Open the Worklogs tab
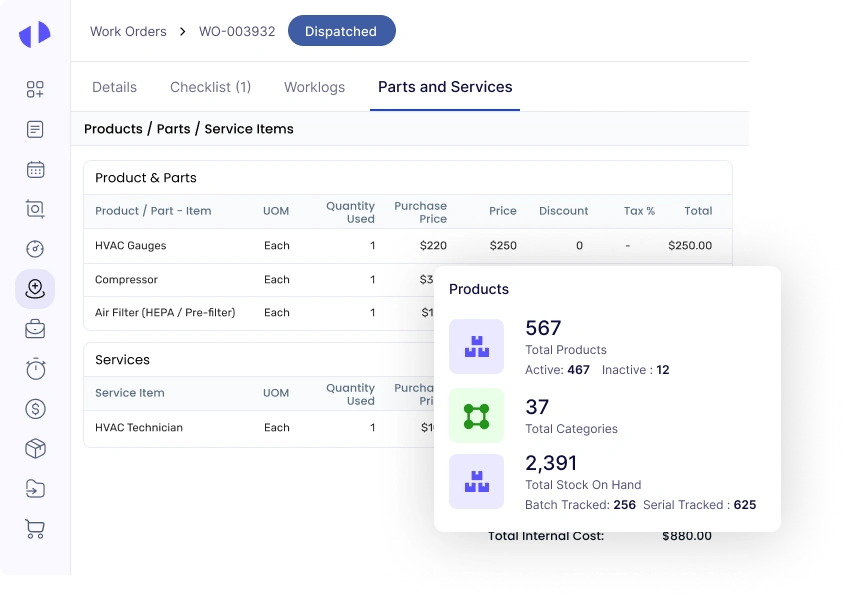The height and width of the screenshot is (600, 845). tap(314, 87)
